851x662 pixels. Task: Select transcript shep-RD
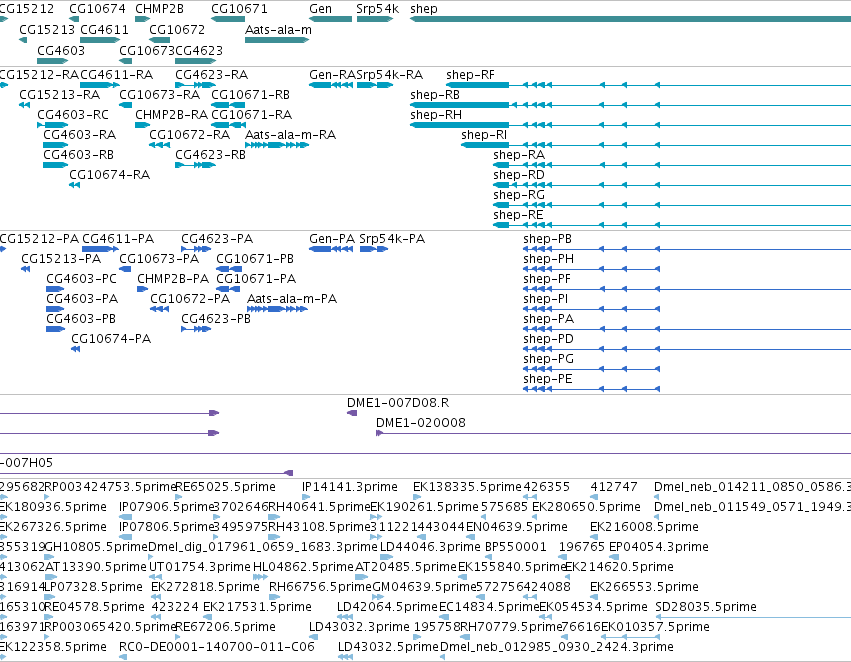pos(519,175)
